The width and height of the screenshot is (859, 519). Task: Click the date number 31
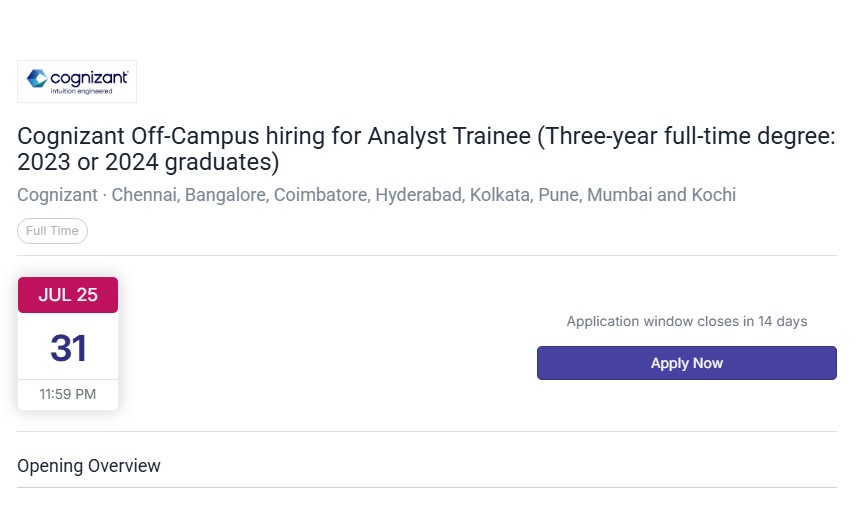click(68, 348)
